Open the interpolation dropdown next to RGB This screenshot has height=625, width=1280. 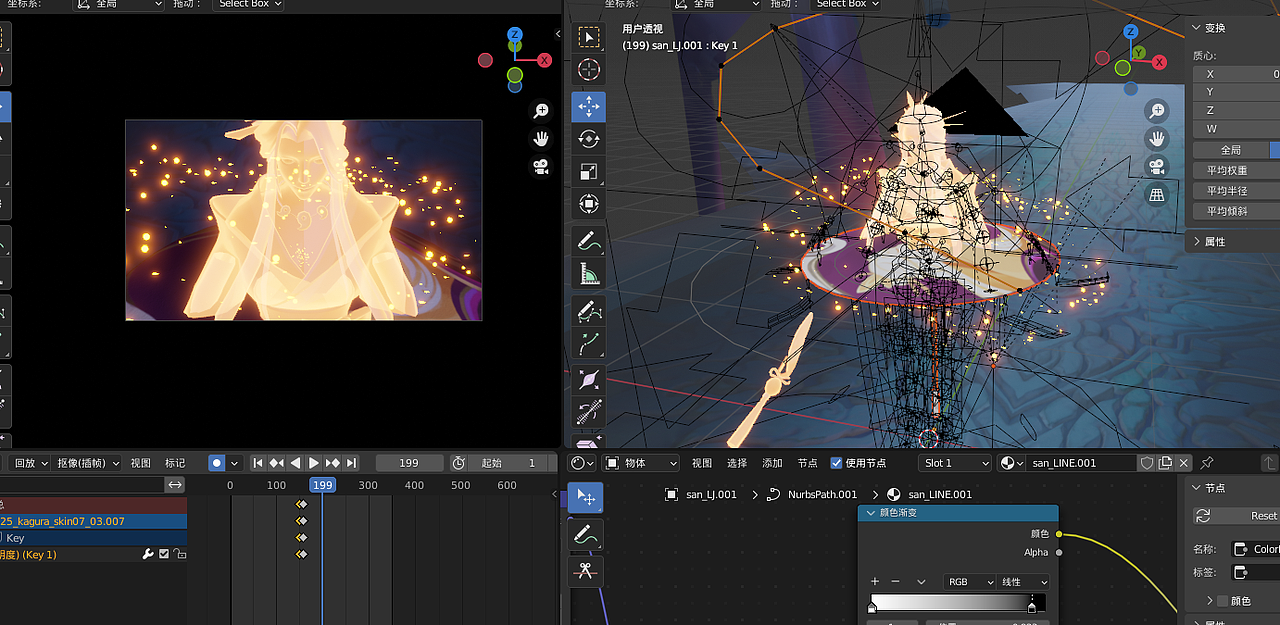pyautogui.click(x=1023, y=582)
